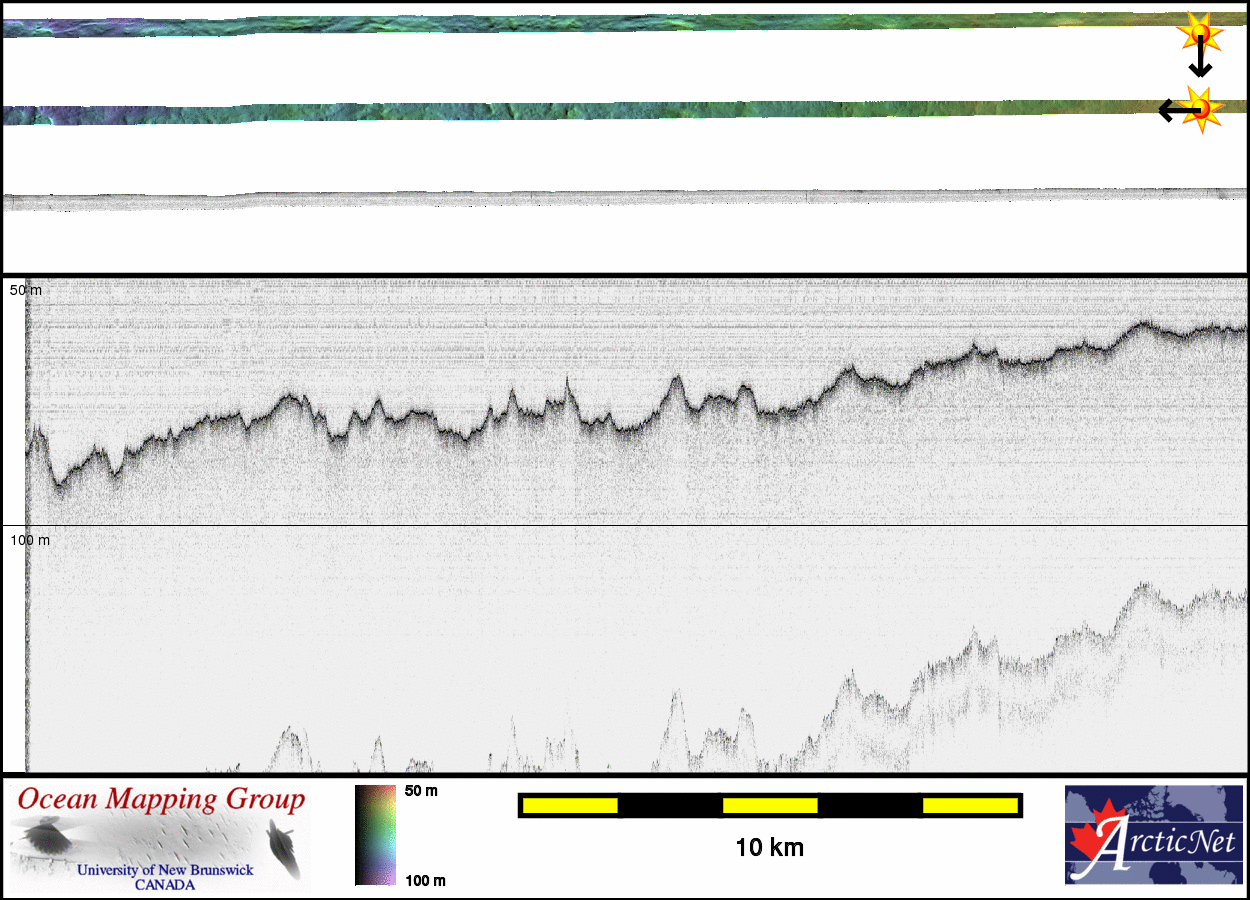Click the left yellow scale bar segment

(569, 805)
